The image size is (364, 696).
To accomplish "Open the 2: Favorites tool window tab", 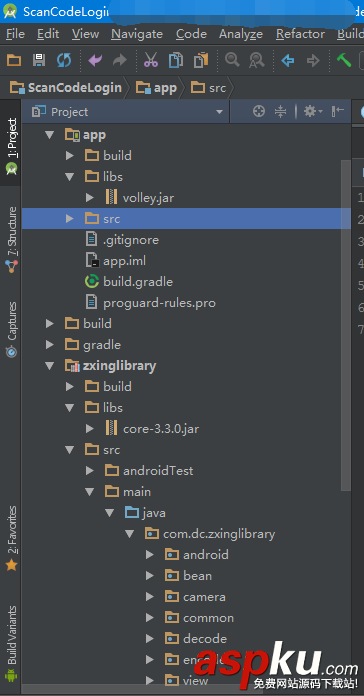I will pos(11,538).
